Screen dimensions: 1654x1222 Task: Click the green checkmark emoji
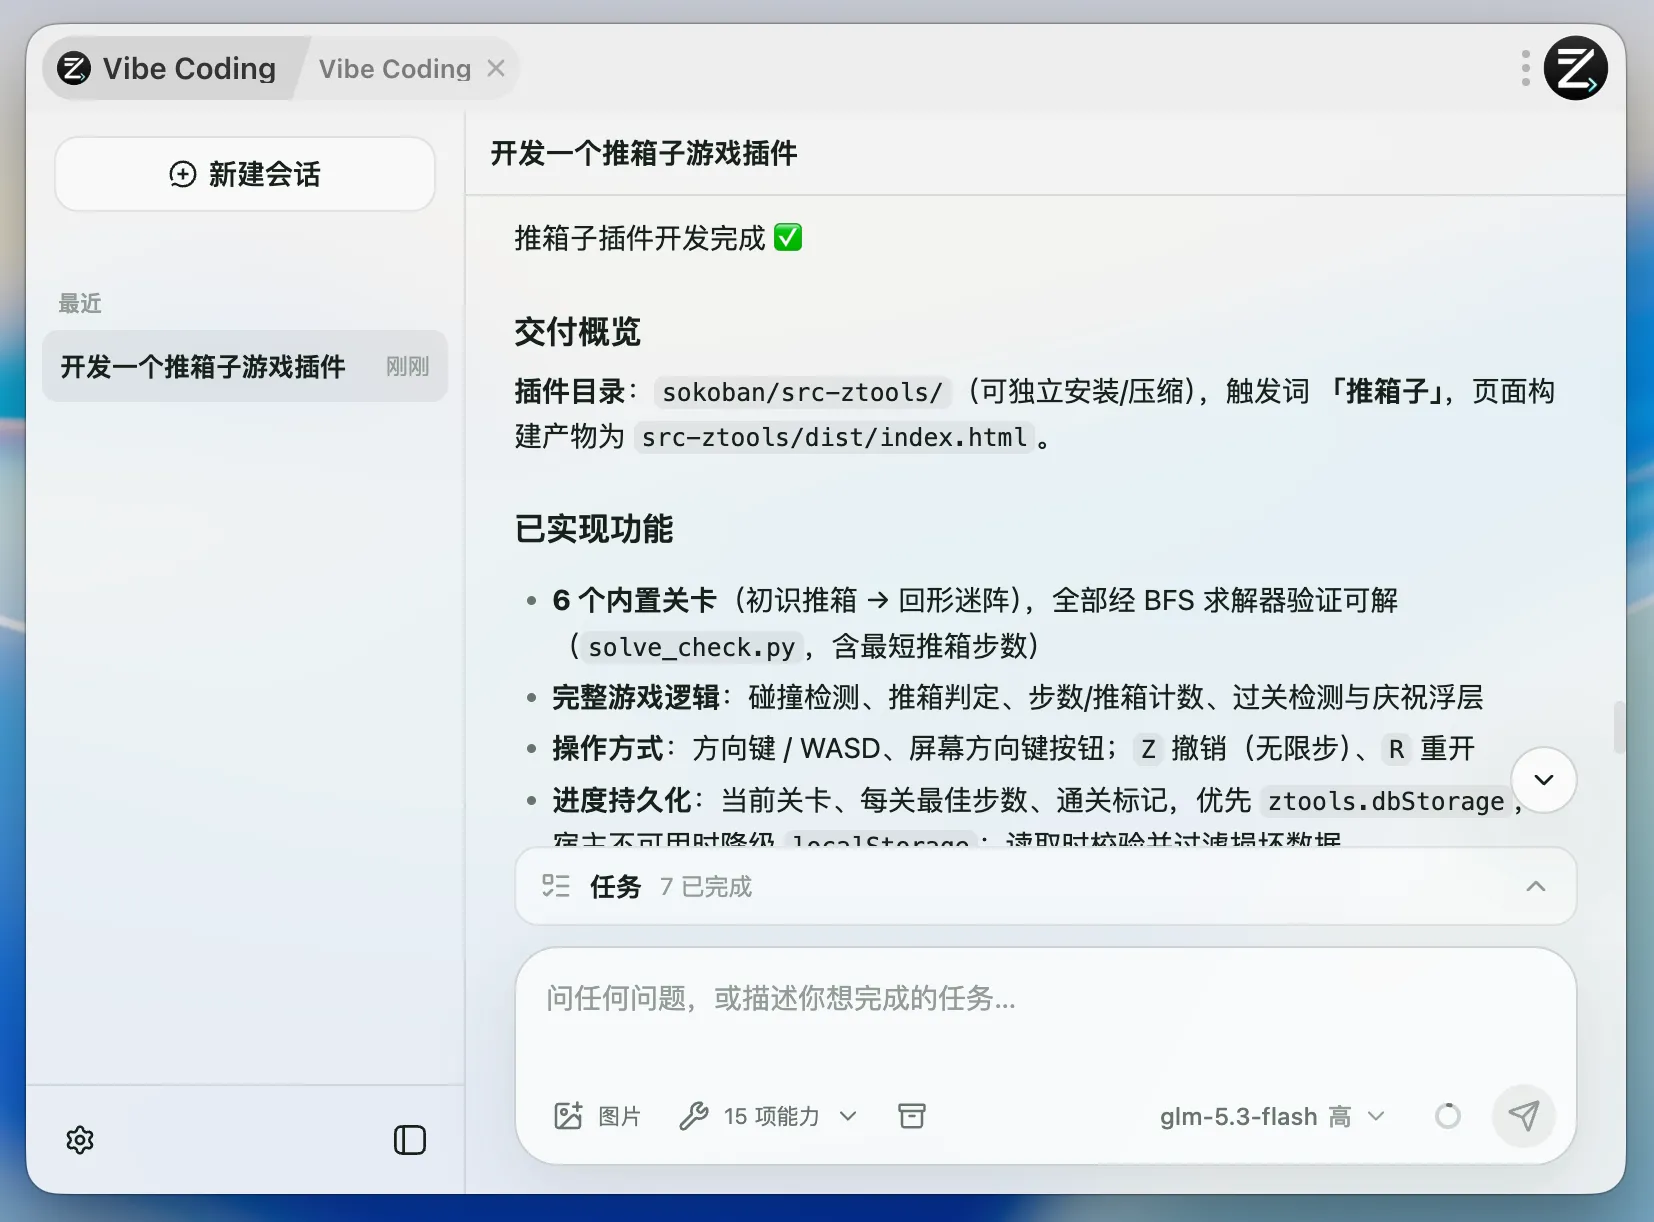pos(788,238)
